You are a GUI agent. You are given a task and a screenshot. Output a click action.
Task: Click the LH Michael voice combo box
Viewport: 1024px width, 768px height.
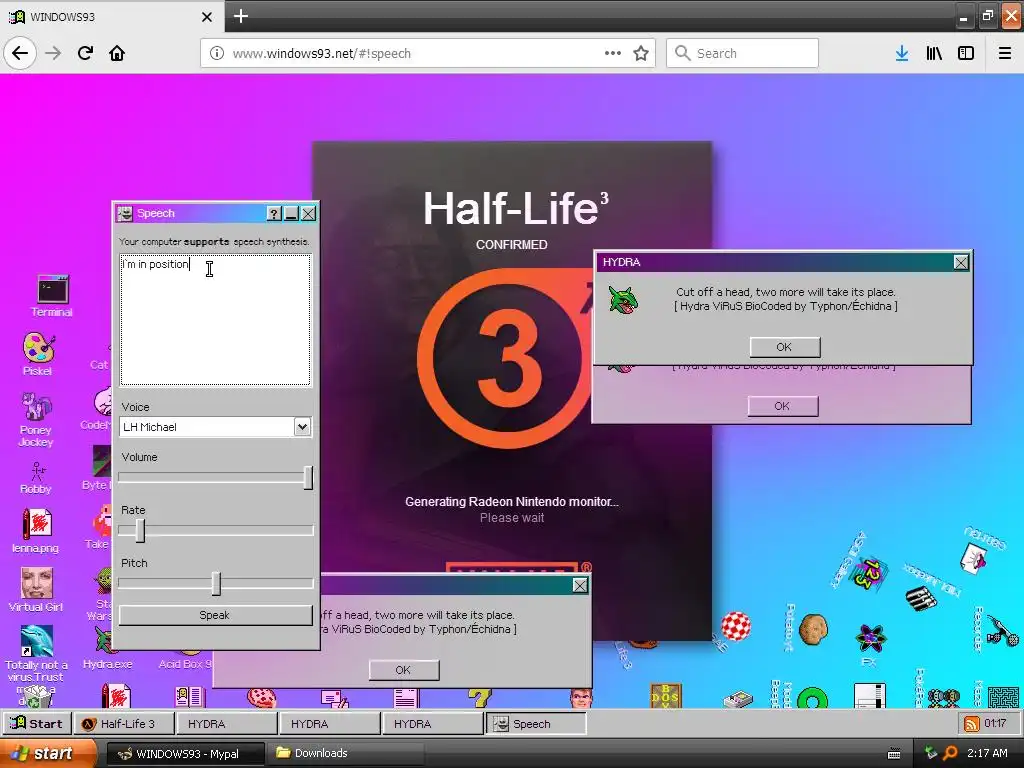(216, 427)
